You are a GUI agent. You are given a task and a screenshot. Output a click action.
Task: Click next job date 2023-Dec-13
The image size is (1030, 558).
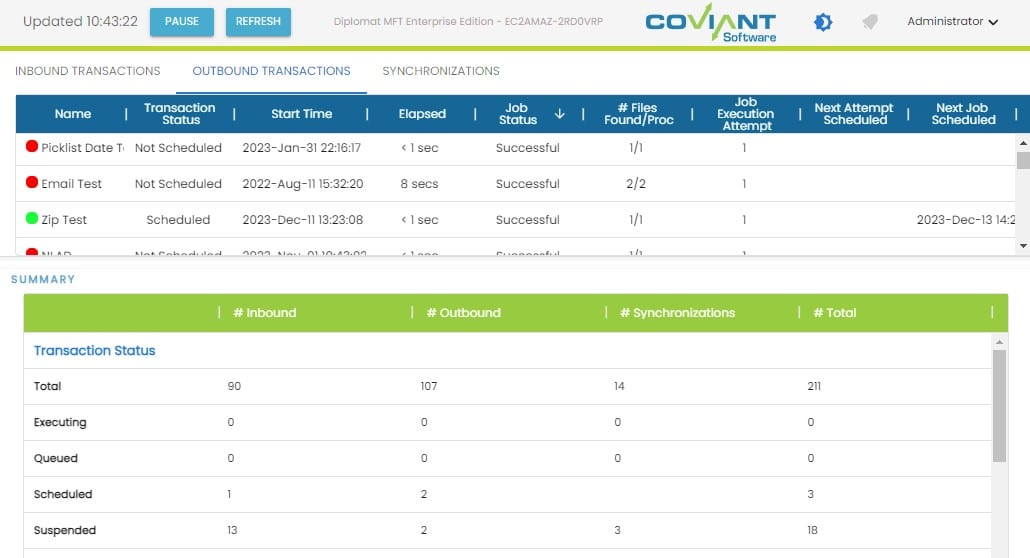click(x=966, y=220)
